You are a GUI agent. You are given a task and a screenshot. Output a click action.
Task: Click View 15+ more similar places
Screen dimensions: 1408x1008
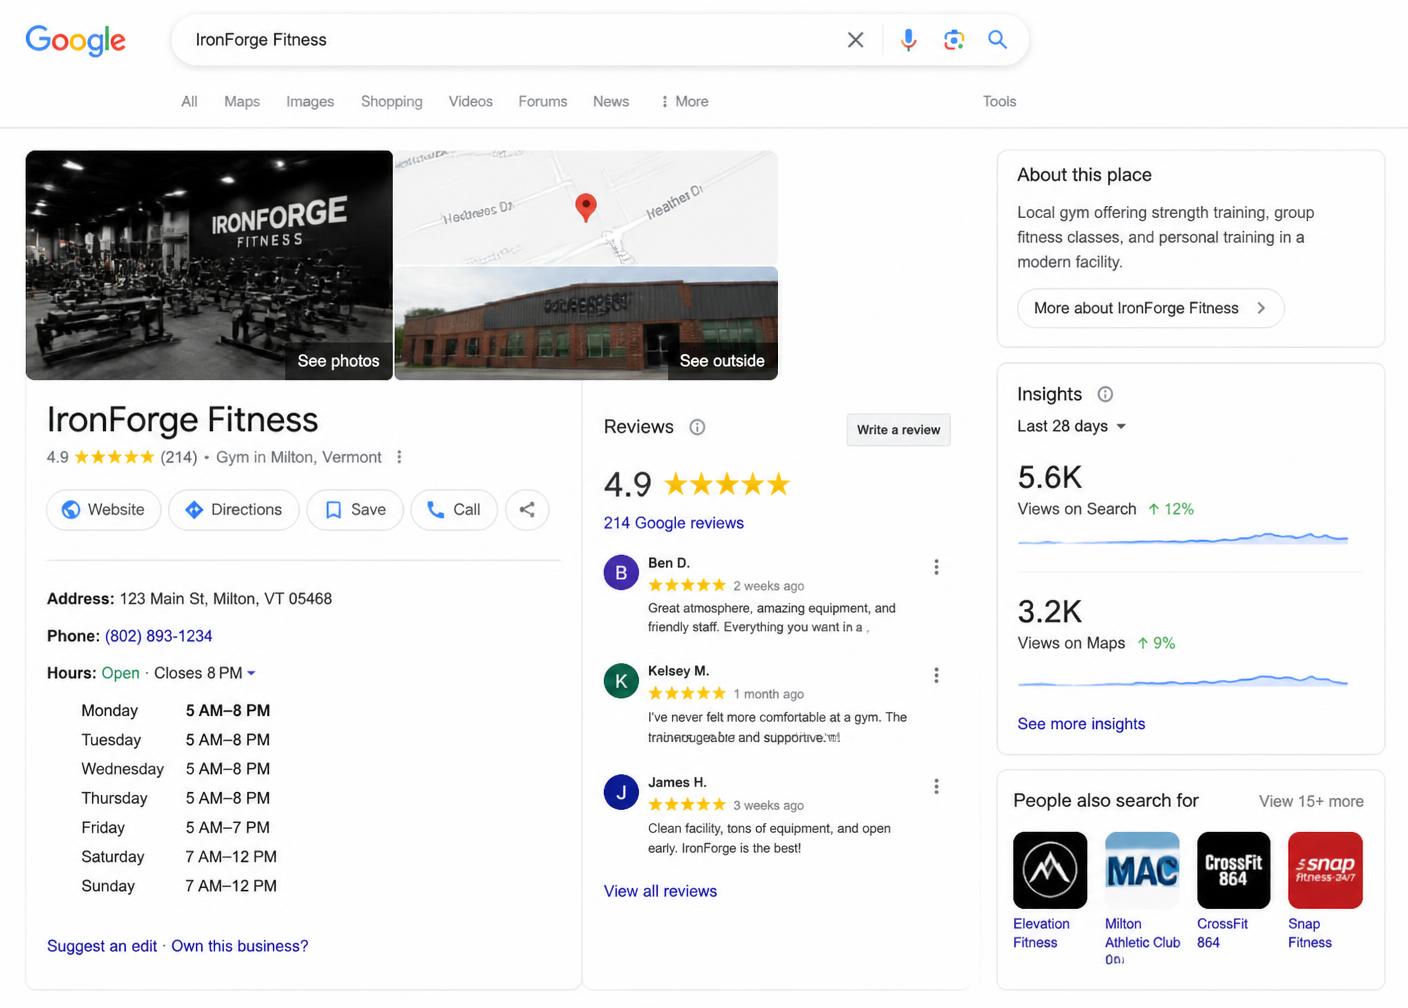pos(1311,801)
